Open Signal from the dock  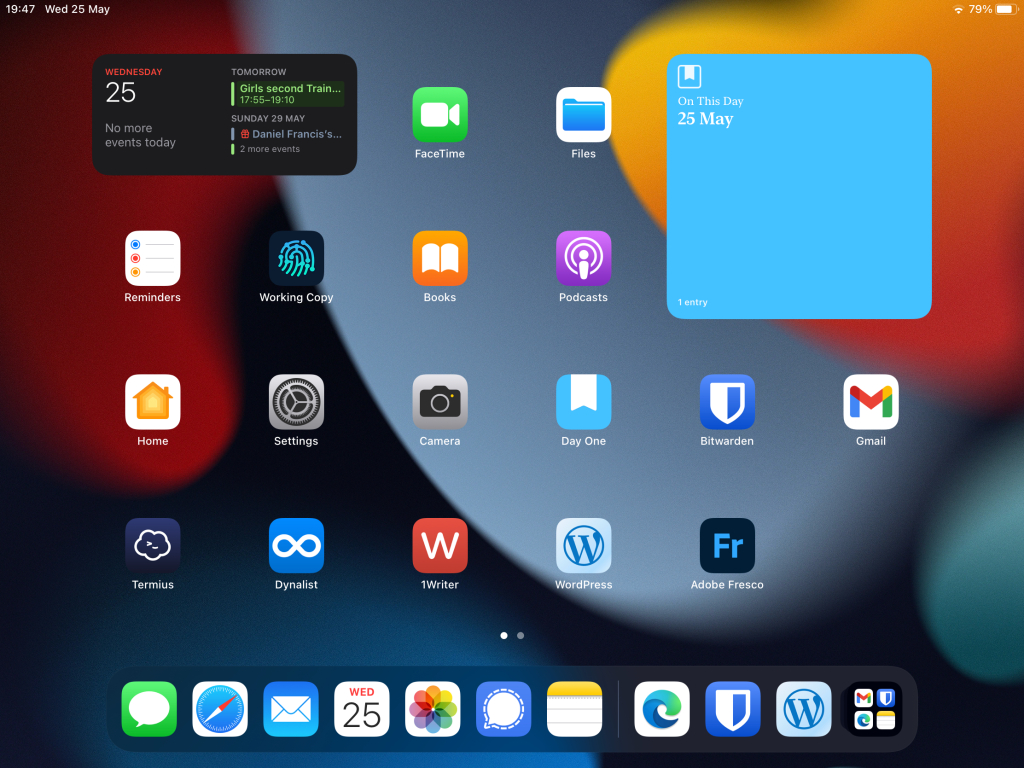[x=503, y=709]
